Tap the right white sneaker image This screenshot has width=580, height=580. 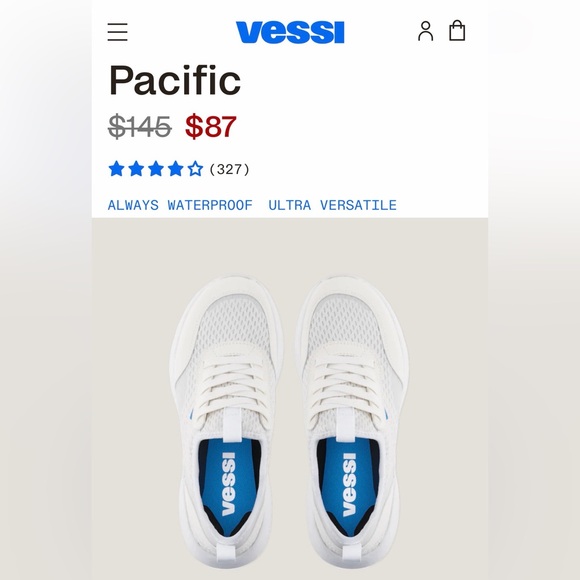click(x=353, y=422)
